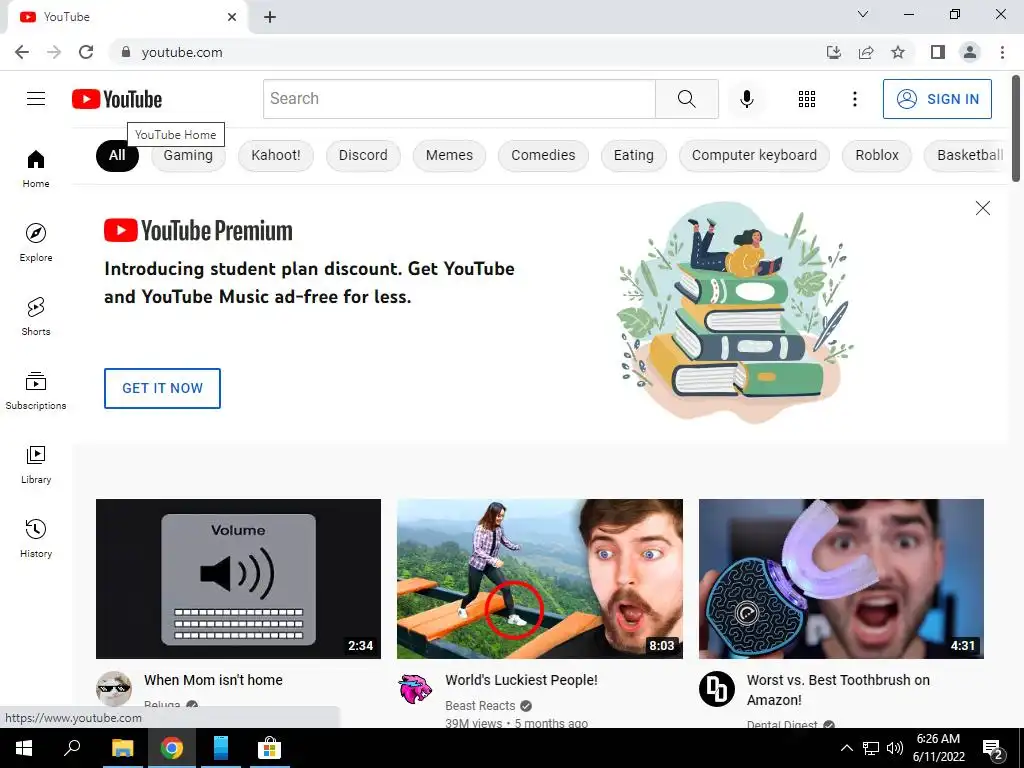
Task: Open the YouTube apps grid
Action: [807, 99]
